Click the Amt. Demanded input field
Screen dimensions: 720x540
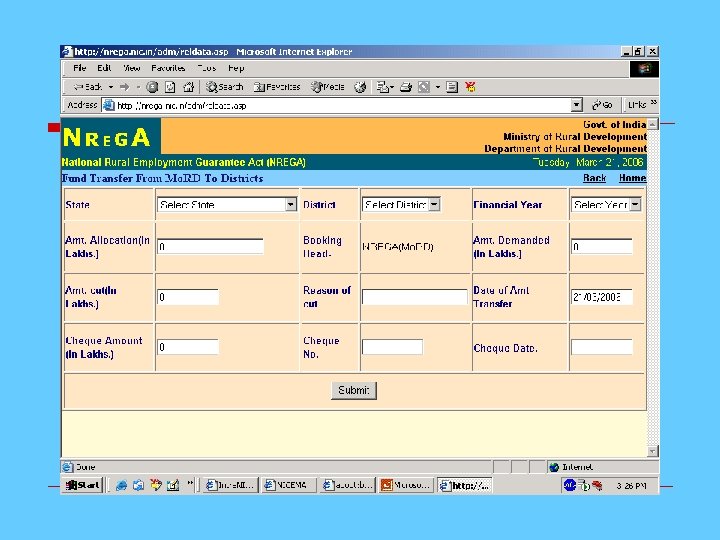coord(602,247)
